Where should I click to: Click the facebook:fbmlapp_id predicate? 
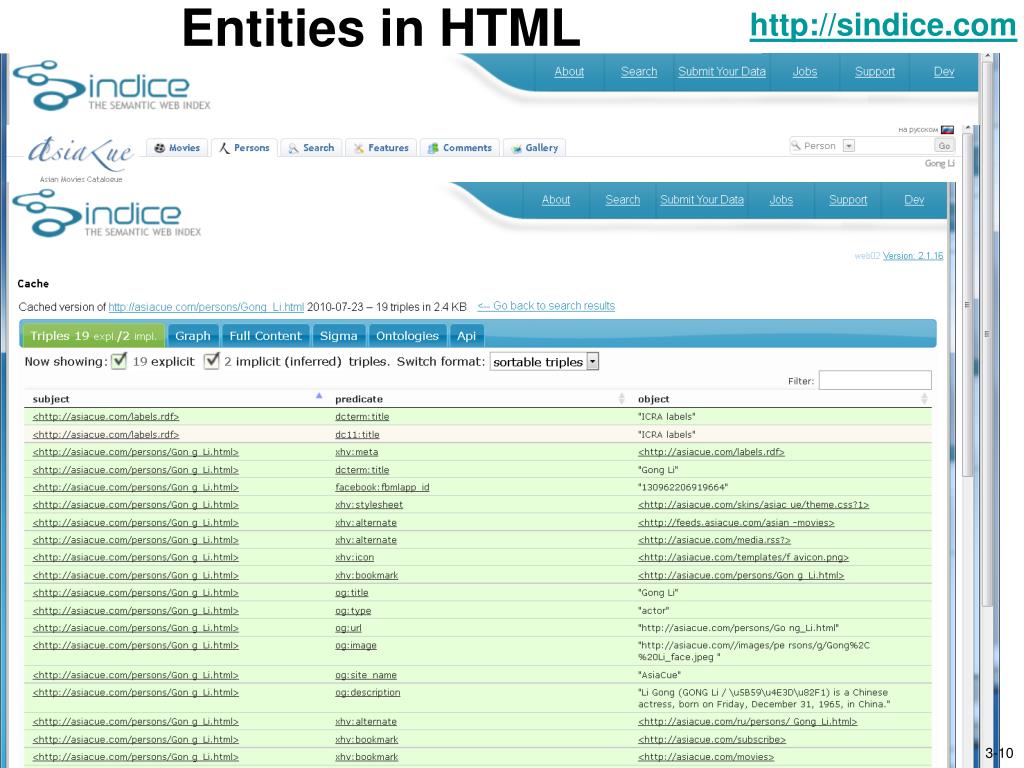coord(382,487)
